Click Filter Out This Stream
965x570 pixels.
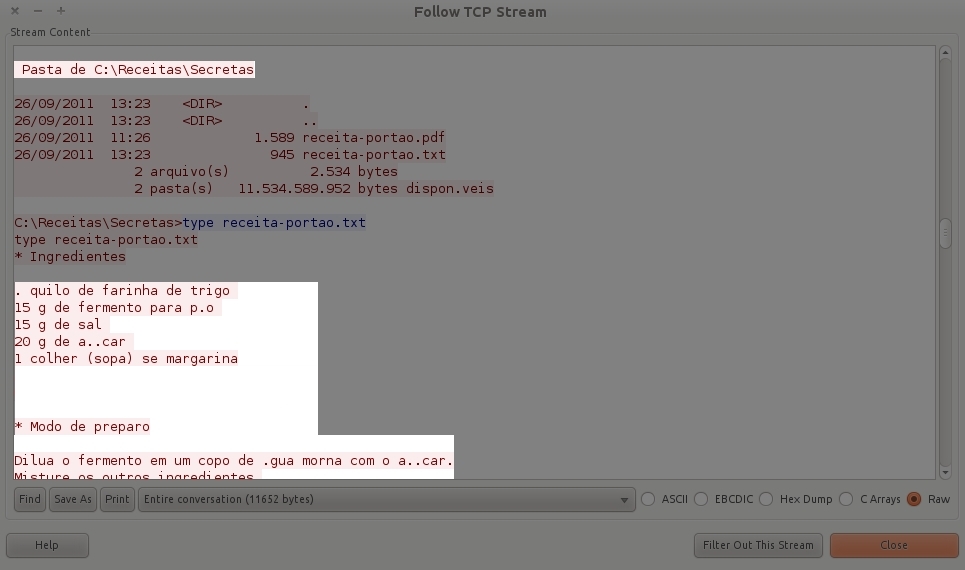point(758,545)
